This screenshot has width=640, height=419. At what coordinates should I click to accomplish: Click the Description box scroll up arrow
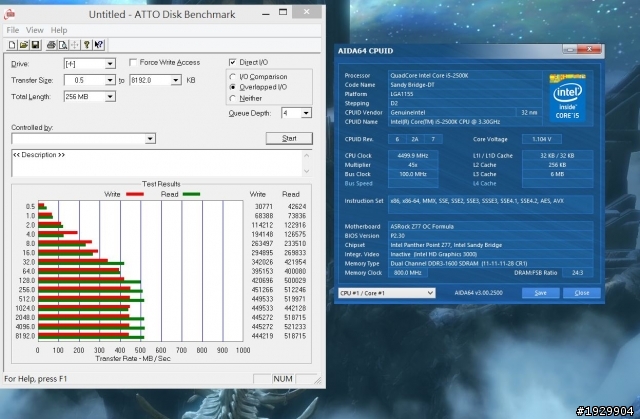307,155
